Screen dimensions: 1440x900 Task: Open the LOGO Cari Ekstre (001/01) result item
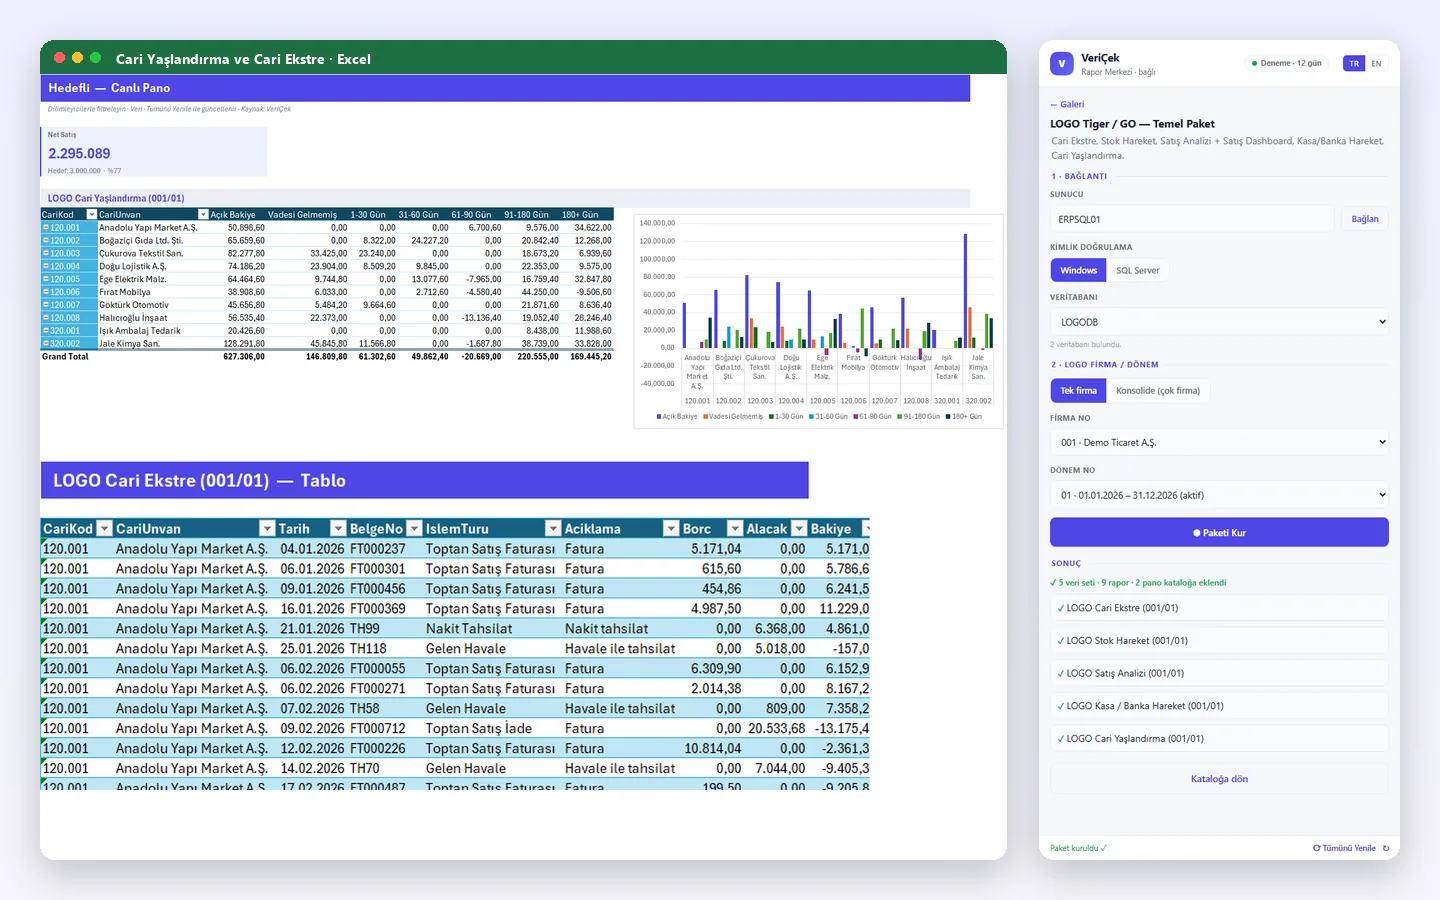[x=1219, y=608]
